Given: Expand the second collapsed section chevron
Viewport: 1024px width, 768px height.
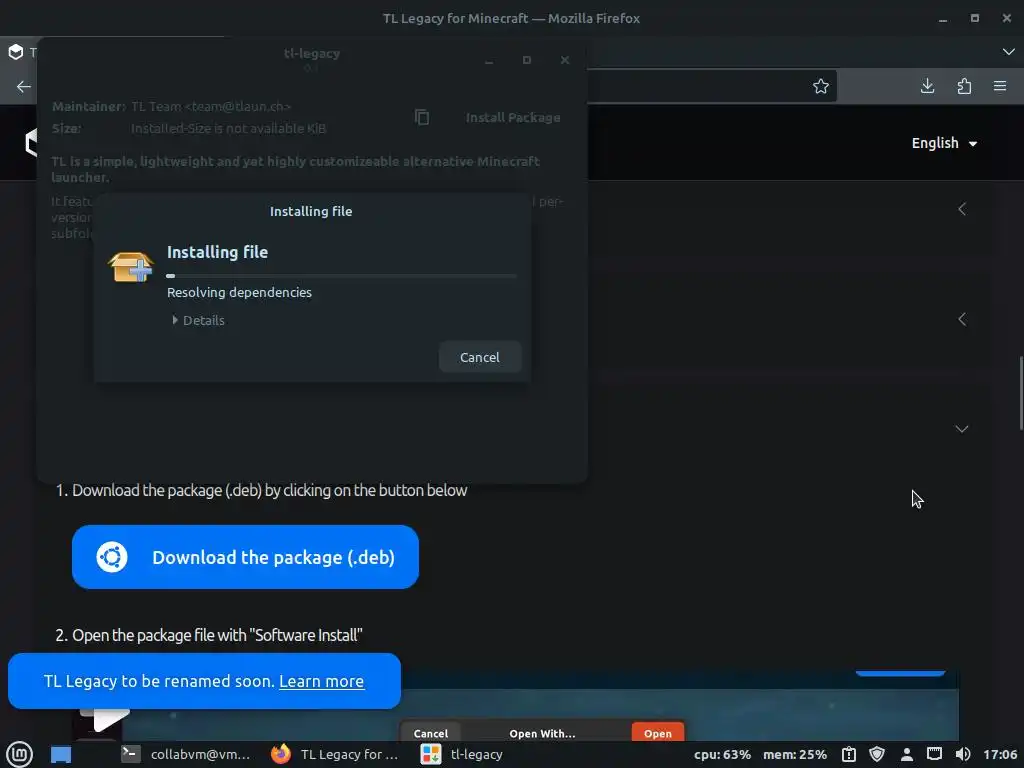Looking at the screenshot, I should (962, 319).
